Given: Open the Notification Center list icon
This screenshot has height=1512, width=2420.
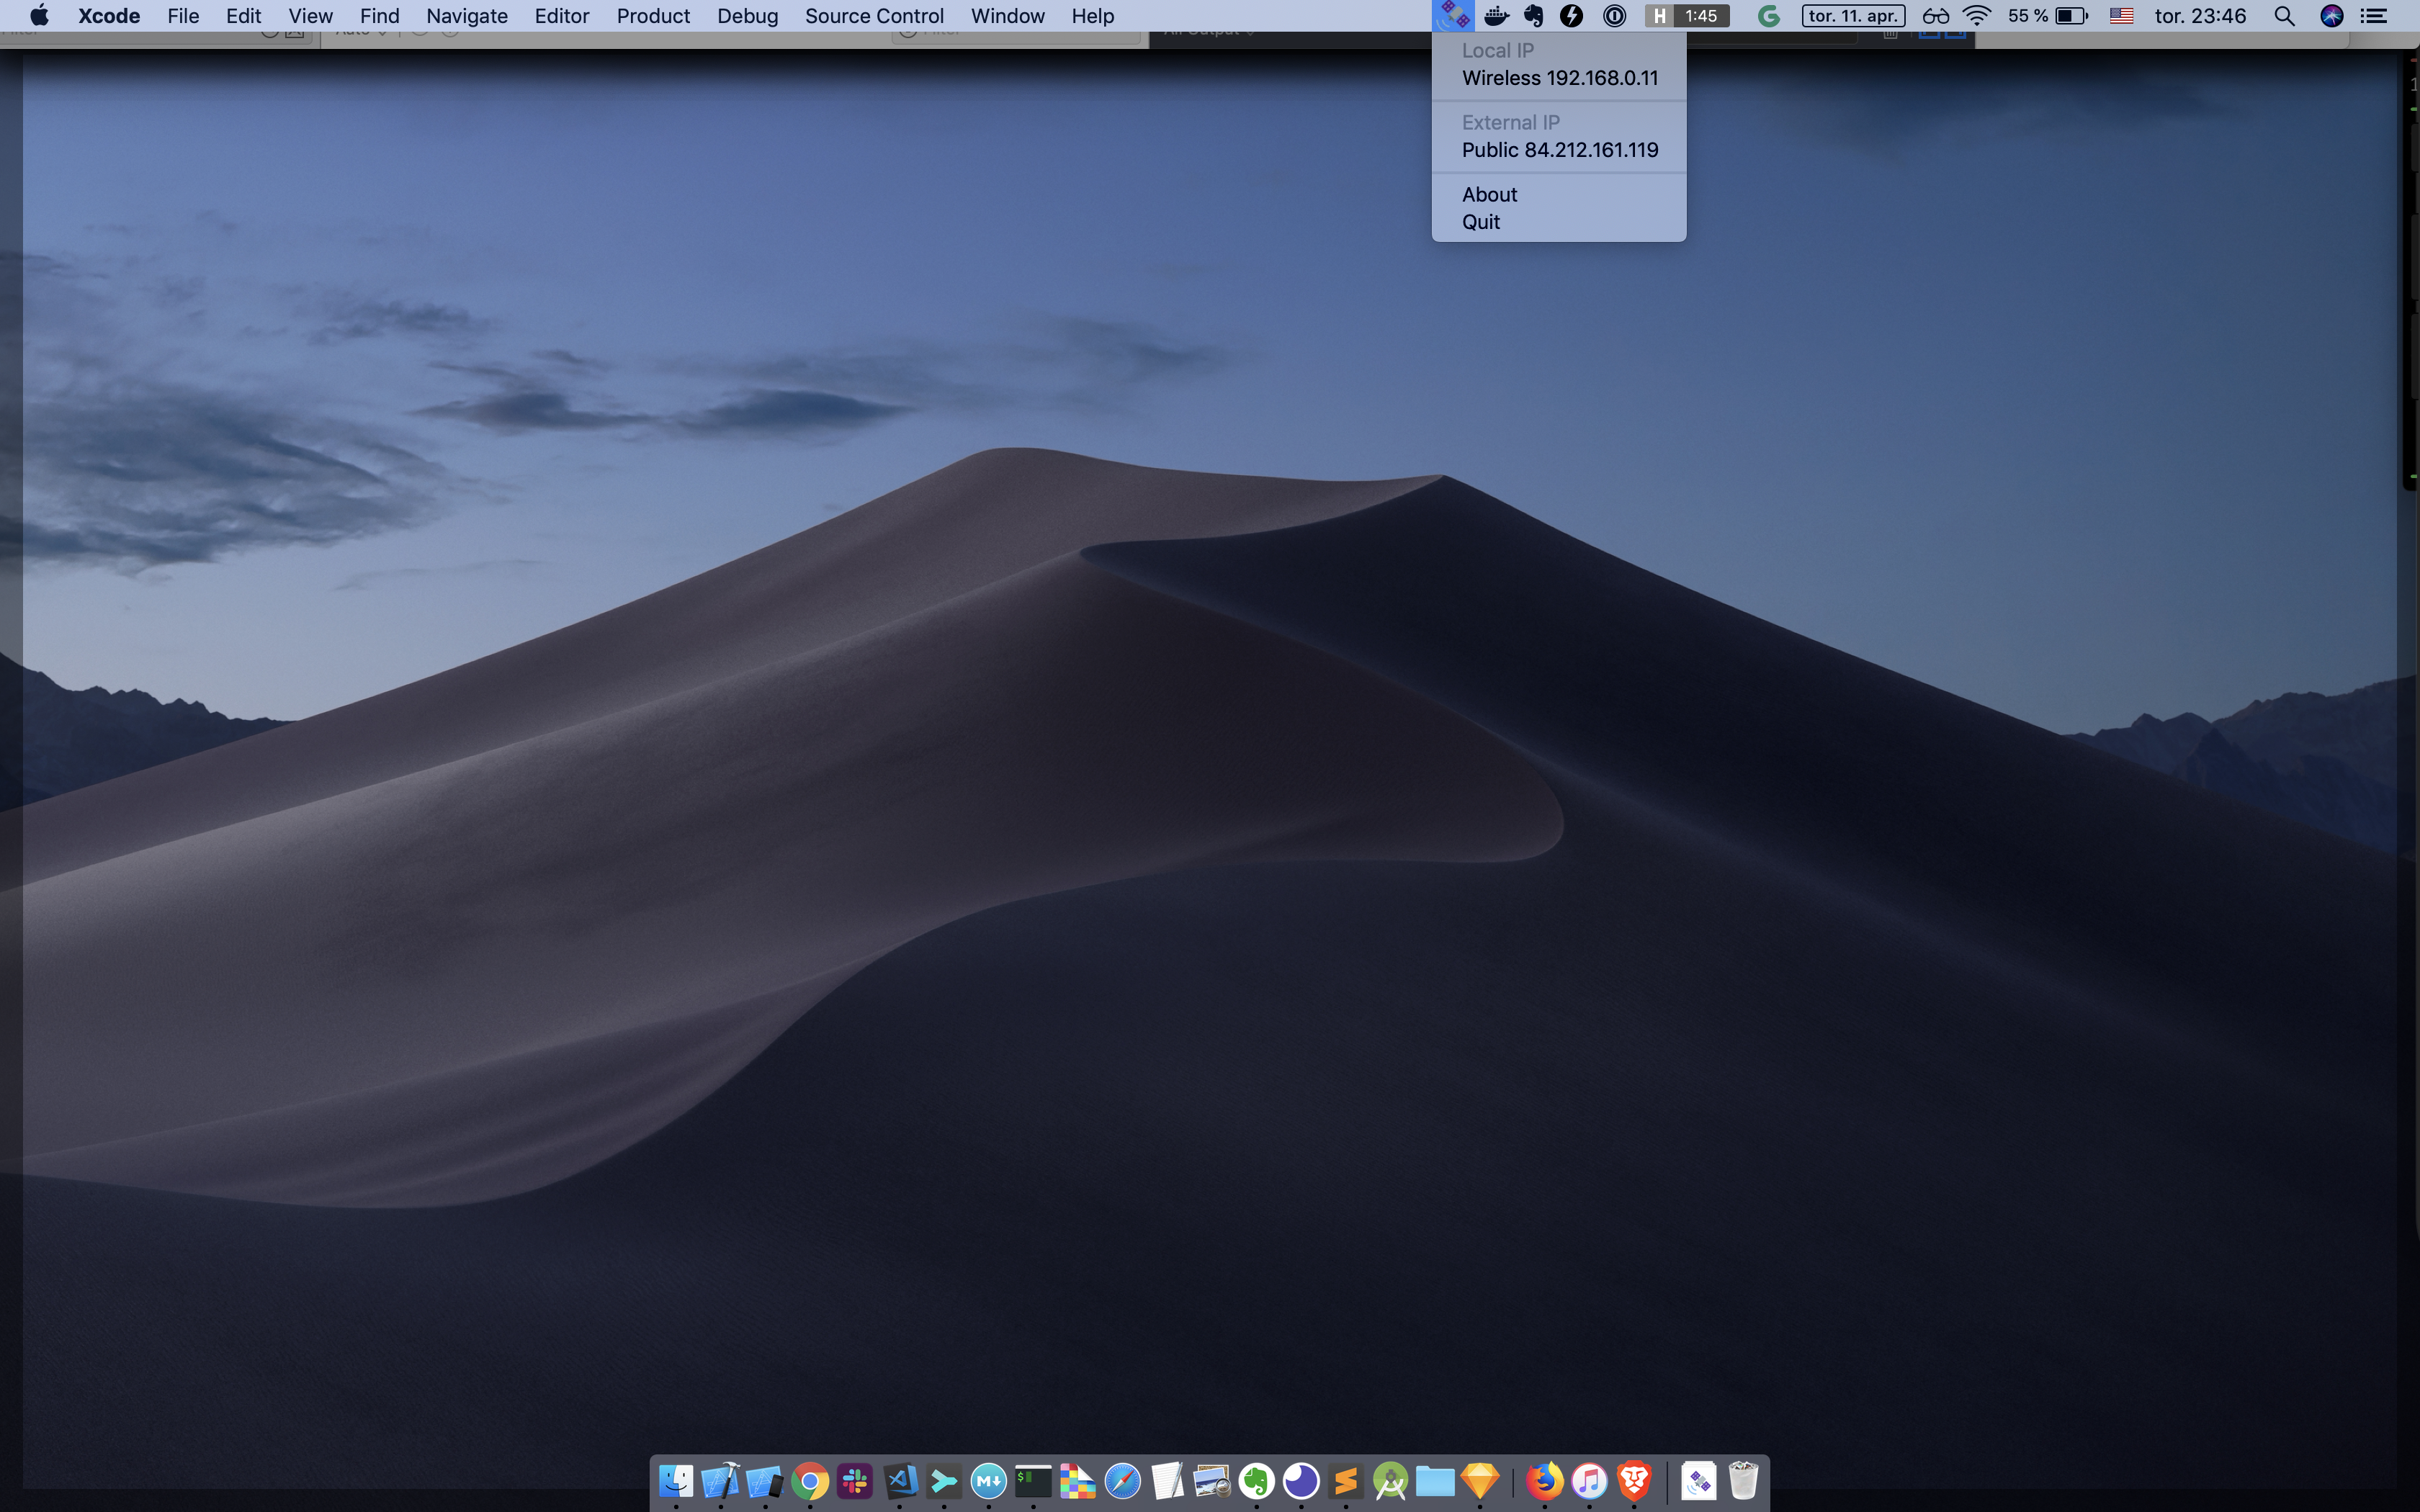Looking at the screenshot, I should tap(2374, 16).
